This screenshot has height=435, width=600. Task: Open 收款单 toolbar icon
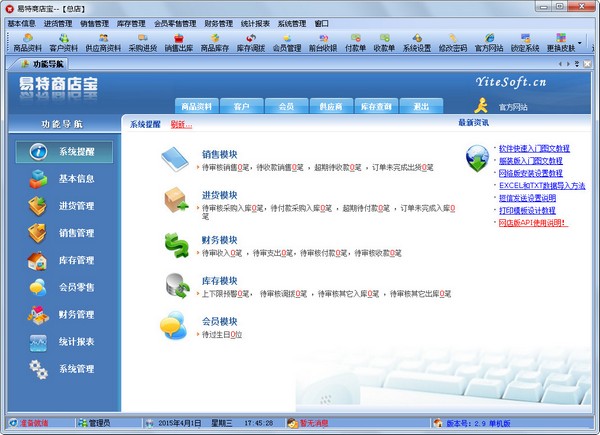(384, 43)
